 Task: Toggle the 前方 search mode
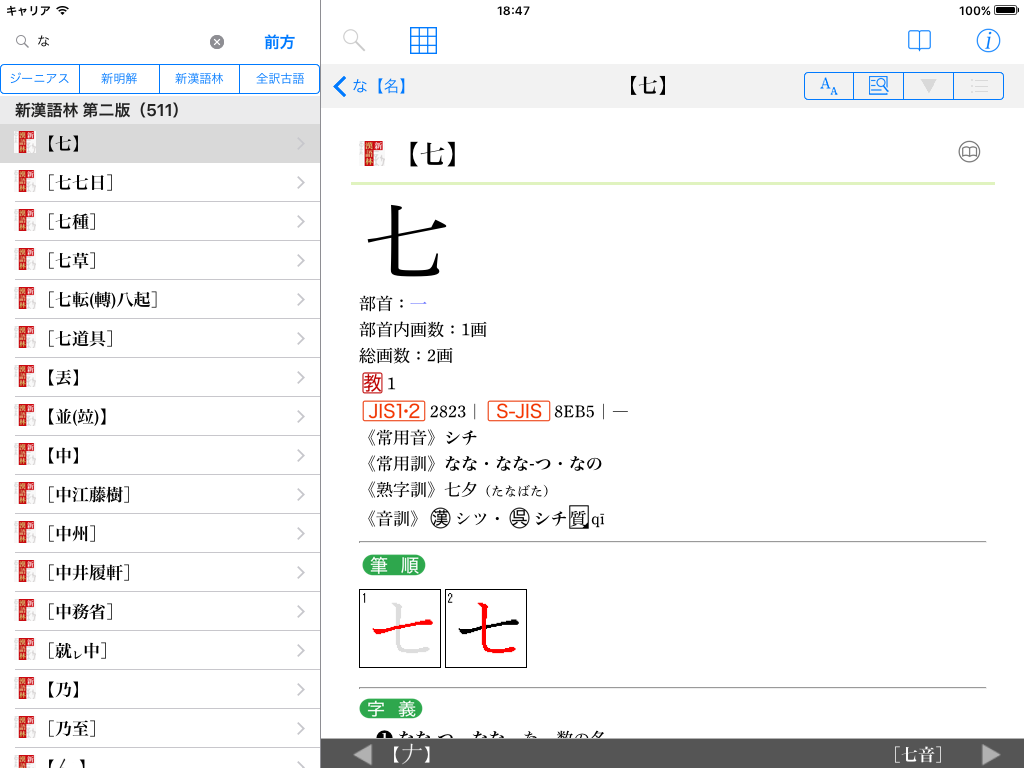[280, 42]
